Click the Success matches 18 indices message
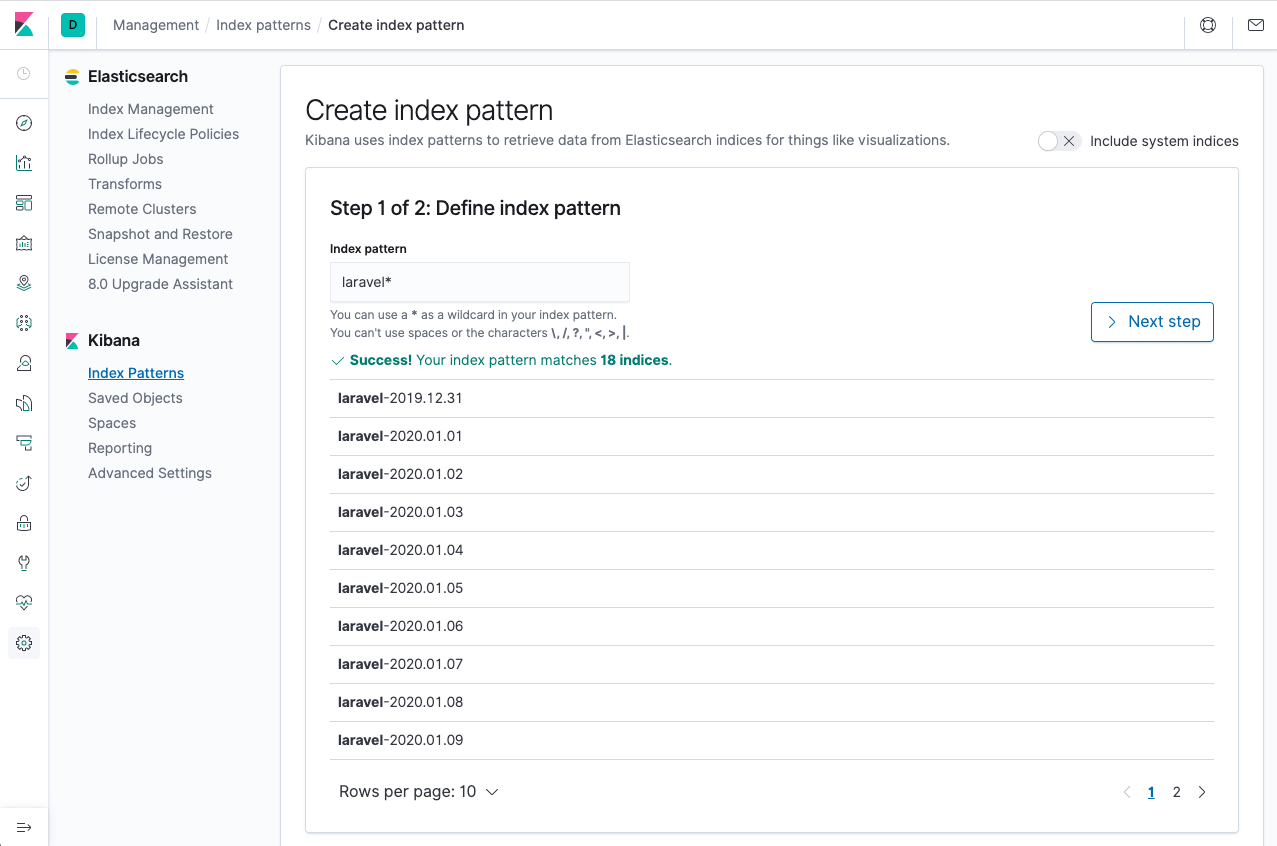This screenshot has height=846, width=1277. pyautogui.click(x=501, y=360)
